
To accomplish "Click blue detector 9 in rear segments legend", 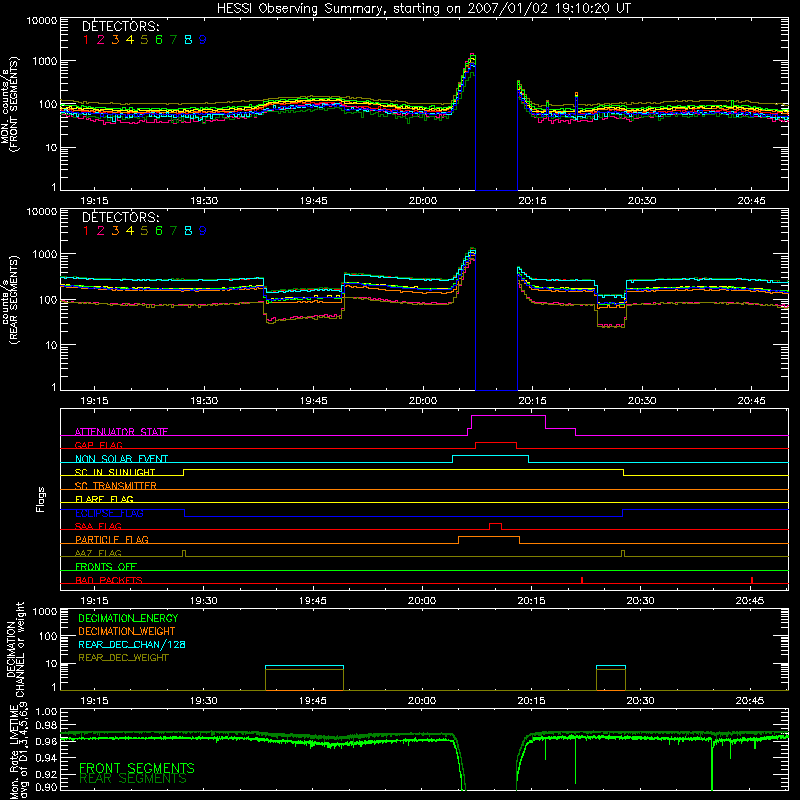I will (x=203, y=231).
